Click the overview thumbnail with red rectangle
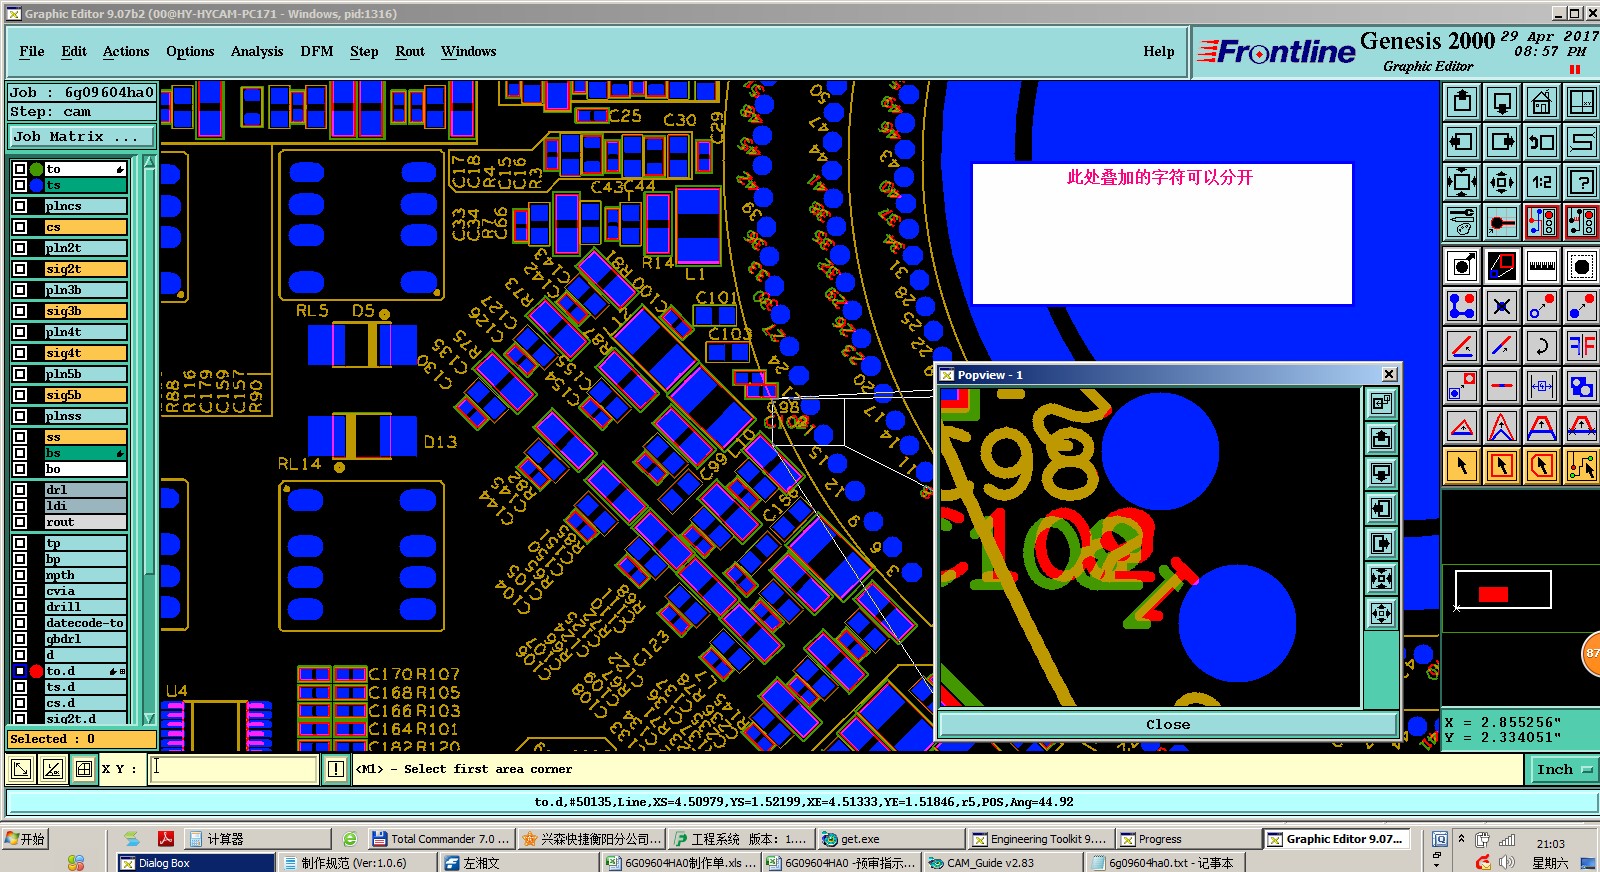The height and width of the screenshot is (872, 1600). click(x=1503, y=590)
